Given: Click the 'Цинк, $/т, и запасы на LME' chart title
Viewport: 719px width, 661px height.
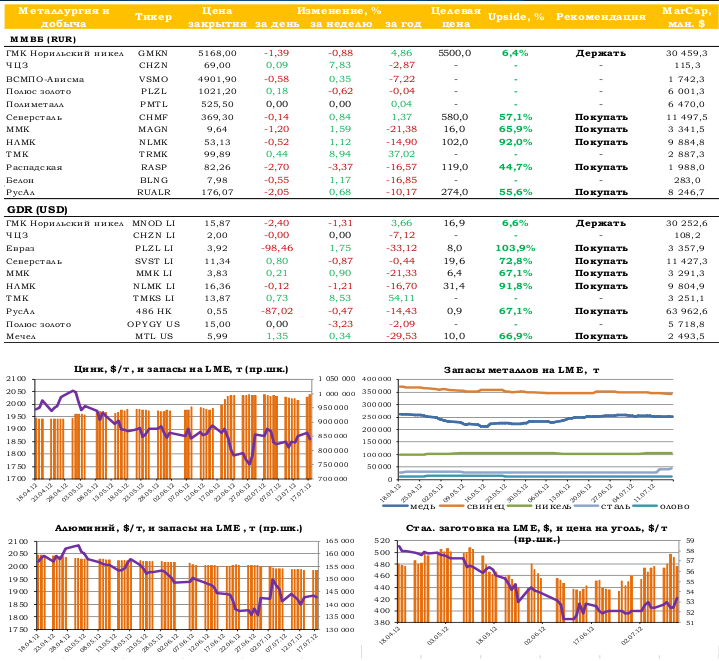Looking at the screenshot, I should tap(181, 369).
